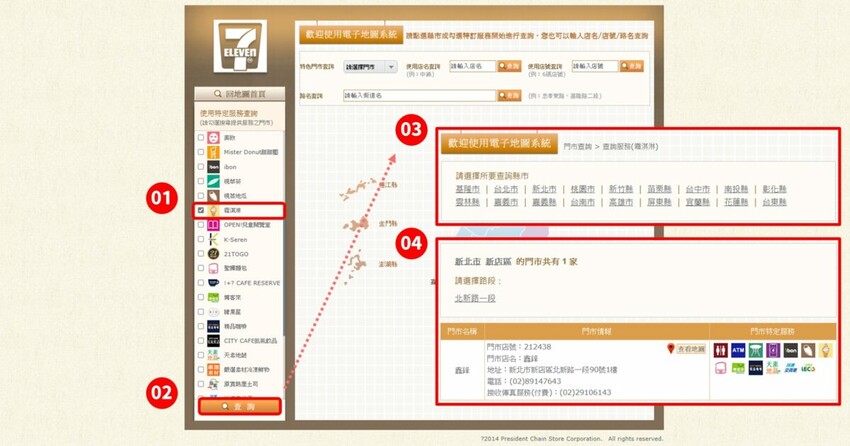Click the 21TOGO icon in service list
Viewport: 850px width, 446px height.
[214, 254]
